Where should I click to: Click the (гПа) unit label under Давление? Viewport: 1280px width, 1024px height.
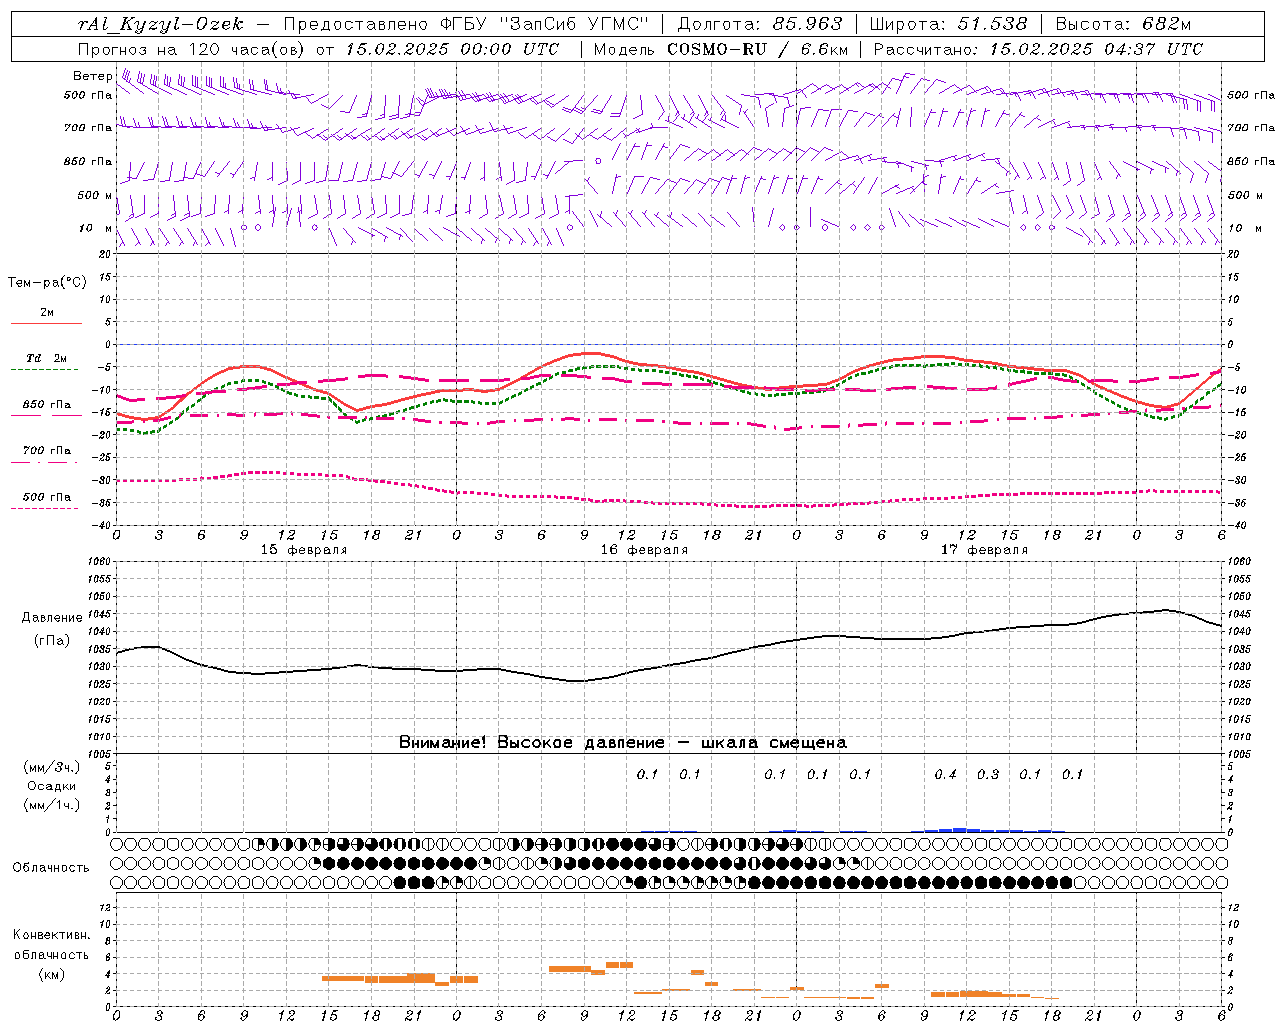52,640
